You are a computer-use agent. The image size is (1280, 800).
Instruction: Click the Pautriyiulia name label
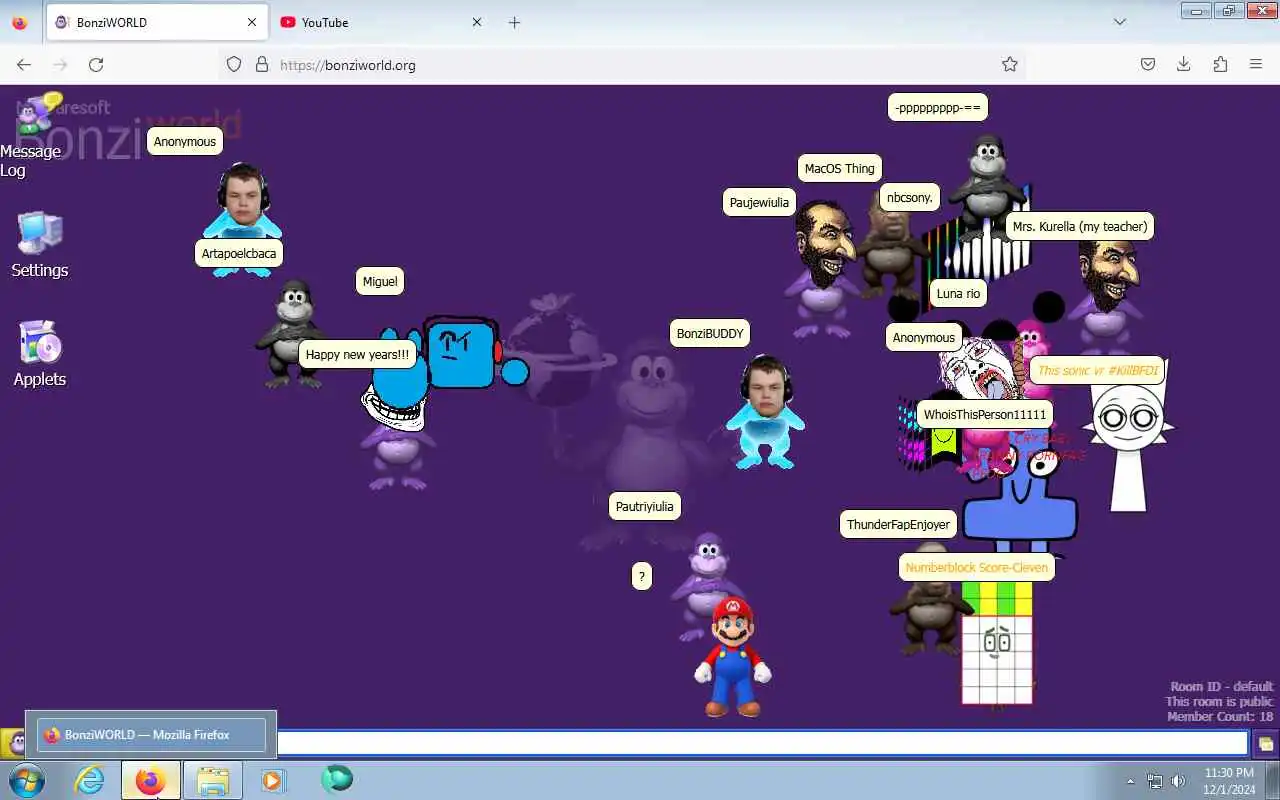tap(645, 506)
